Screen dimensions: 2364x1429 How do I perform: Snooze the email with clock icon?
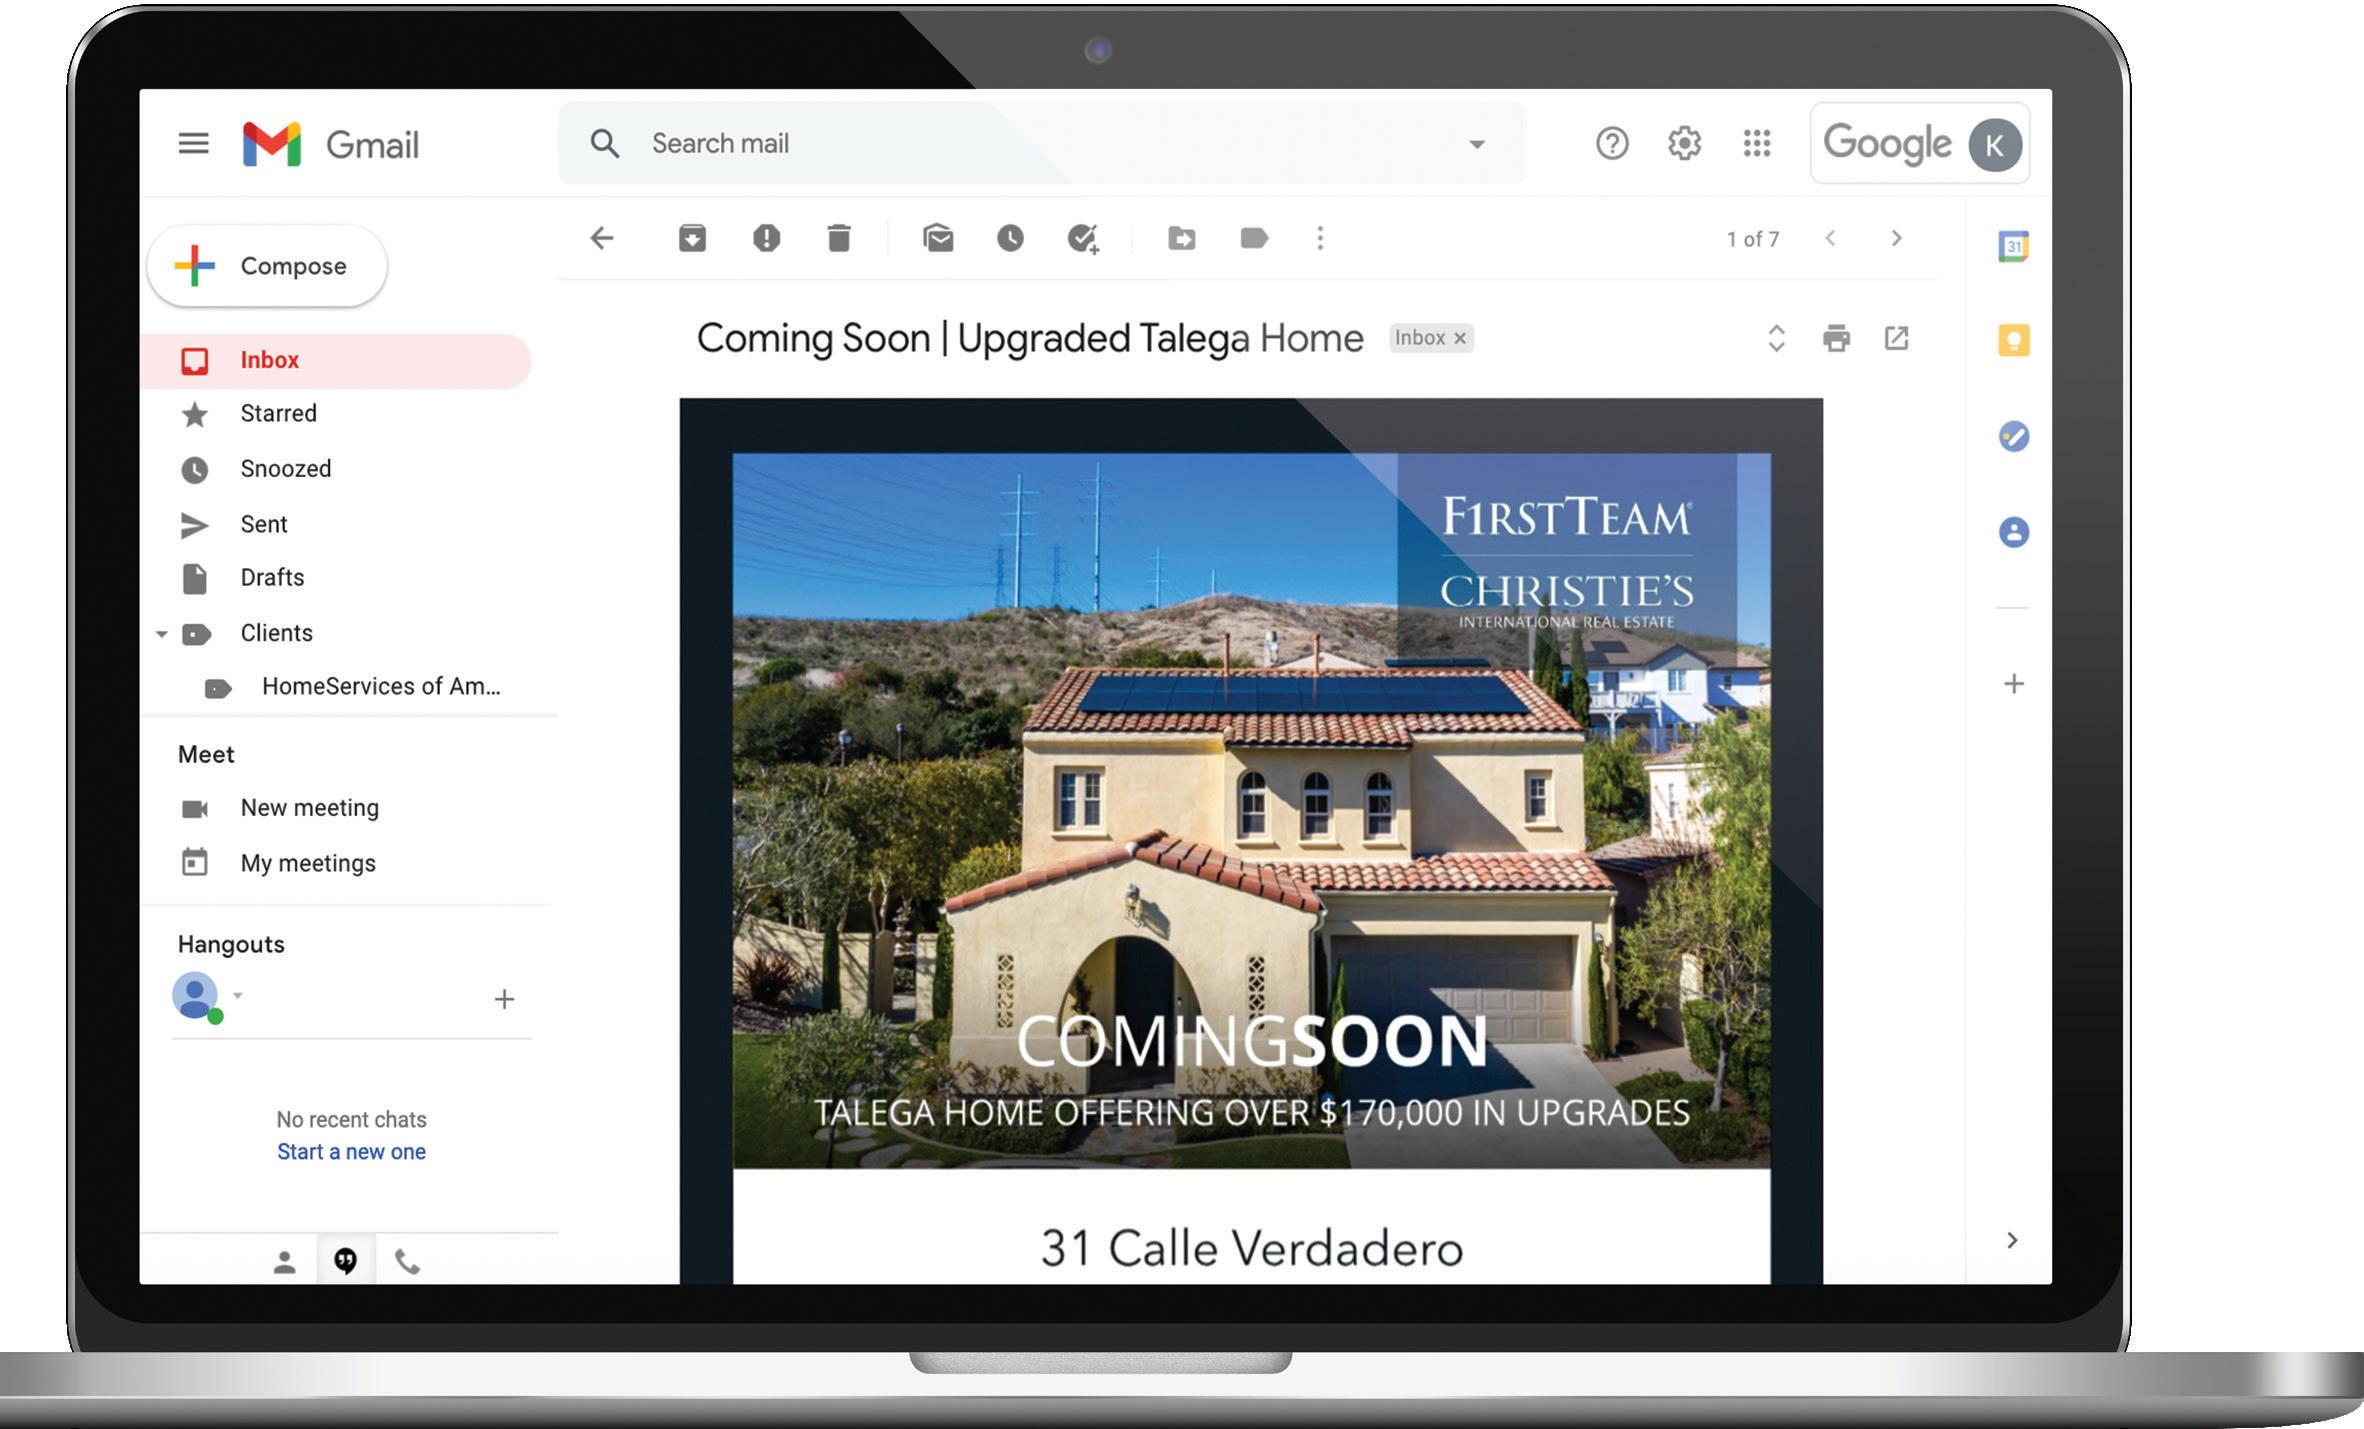pyautogui.click(x=1010, y=238)
